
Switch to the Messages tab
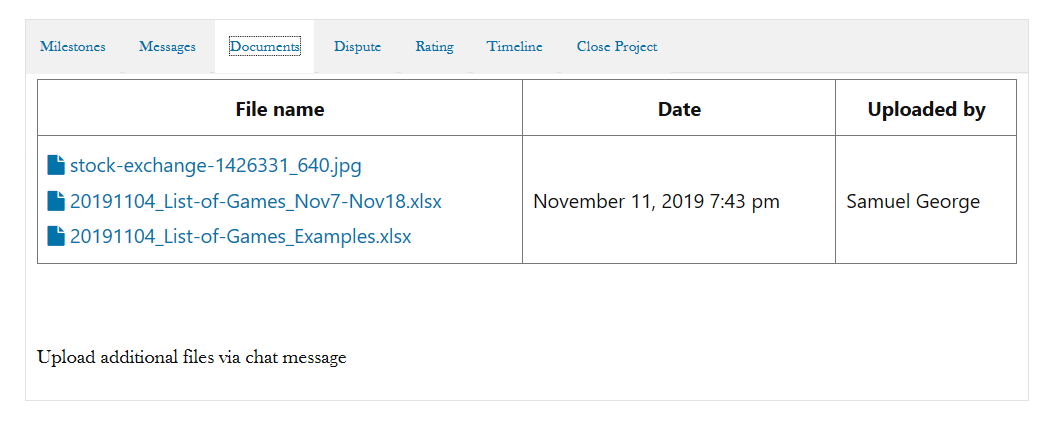[x=168, y=46]
